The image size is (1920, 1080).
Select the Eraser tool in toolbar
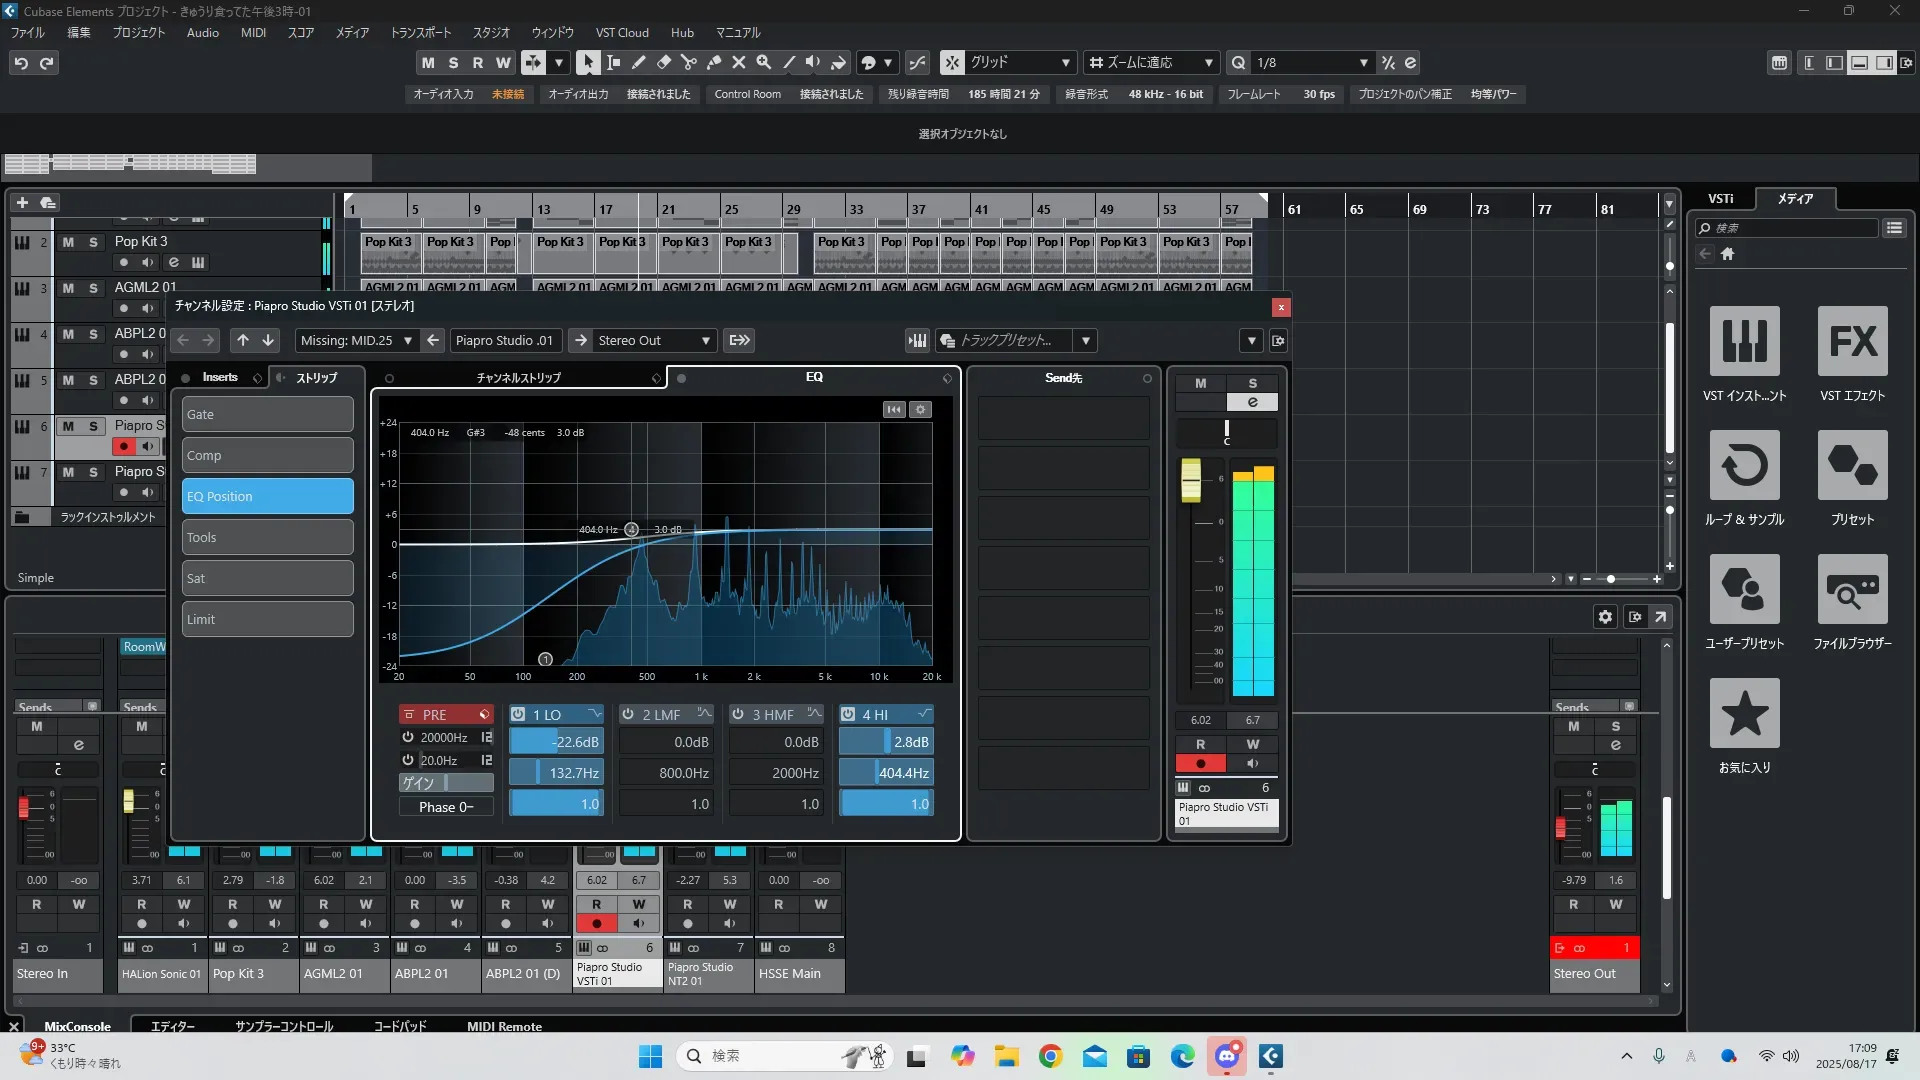point(664,62)
